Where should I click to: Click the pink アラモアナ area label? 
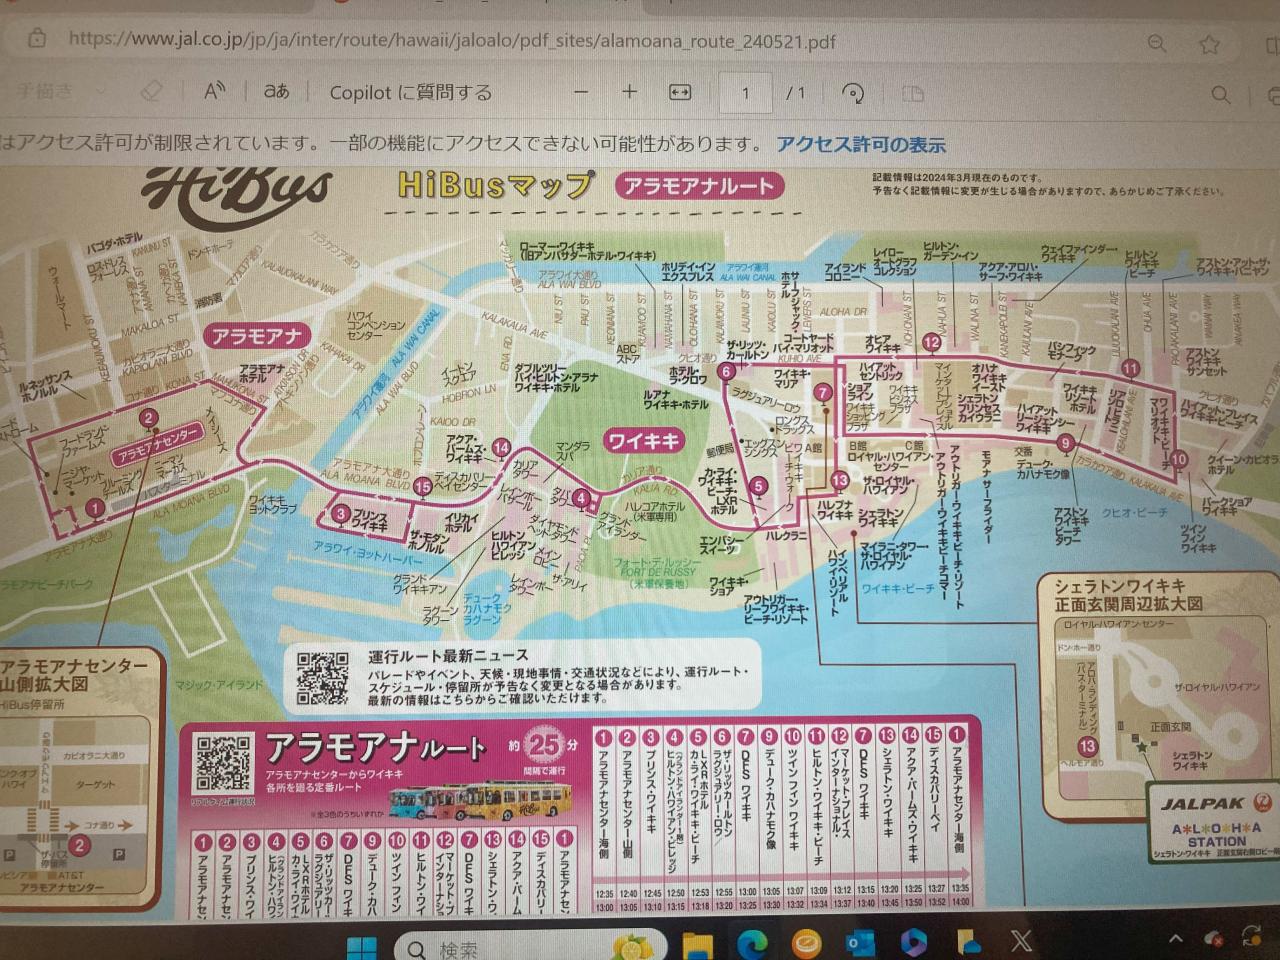click(x=258, y=336)
